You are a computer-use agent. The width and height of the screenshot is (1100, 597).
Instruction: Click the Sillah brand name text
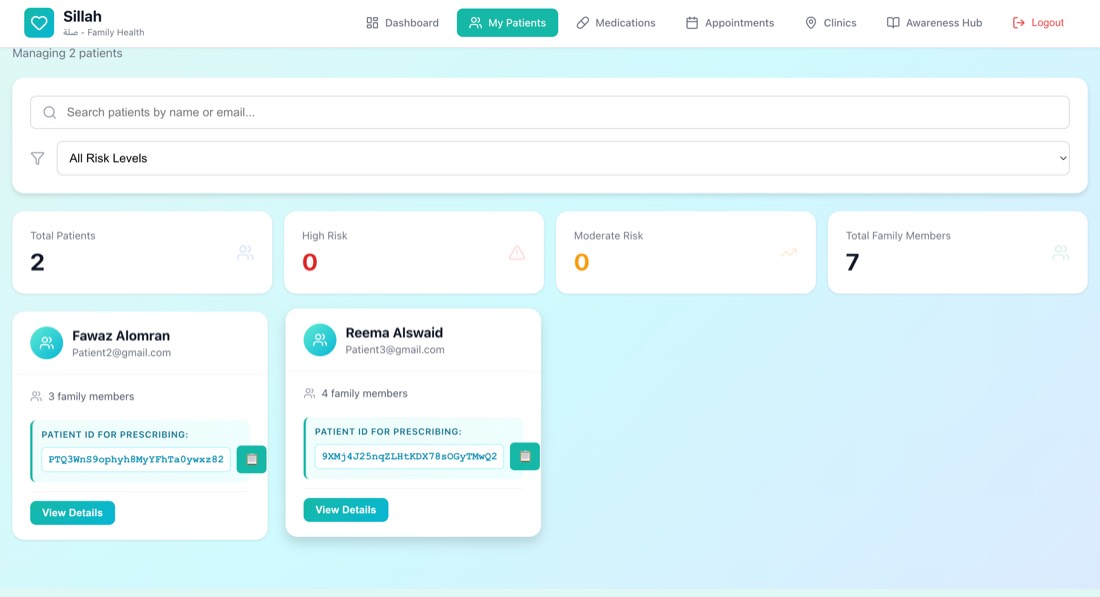click(82, 16)
